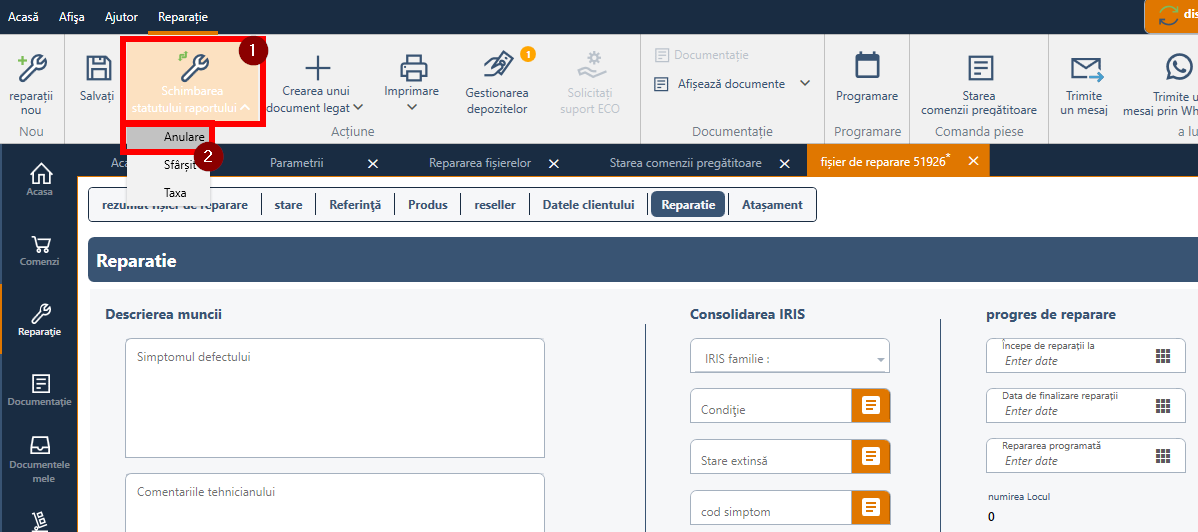
Task: Switch to the Reparație ribbon tab
Action: click(183, 17)
